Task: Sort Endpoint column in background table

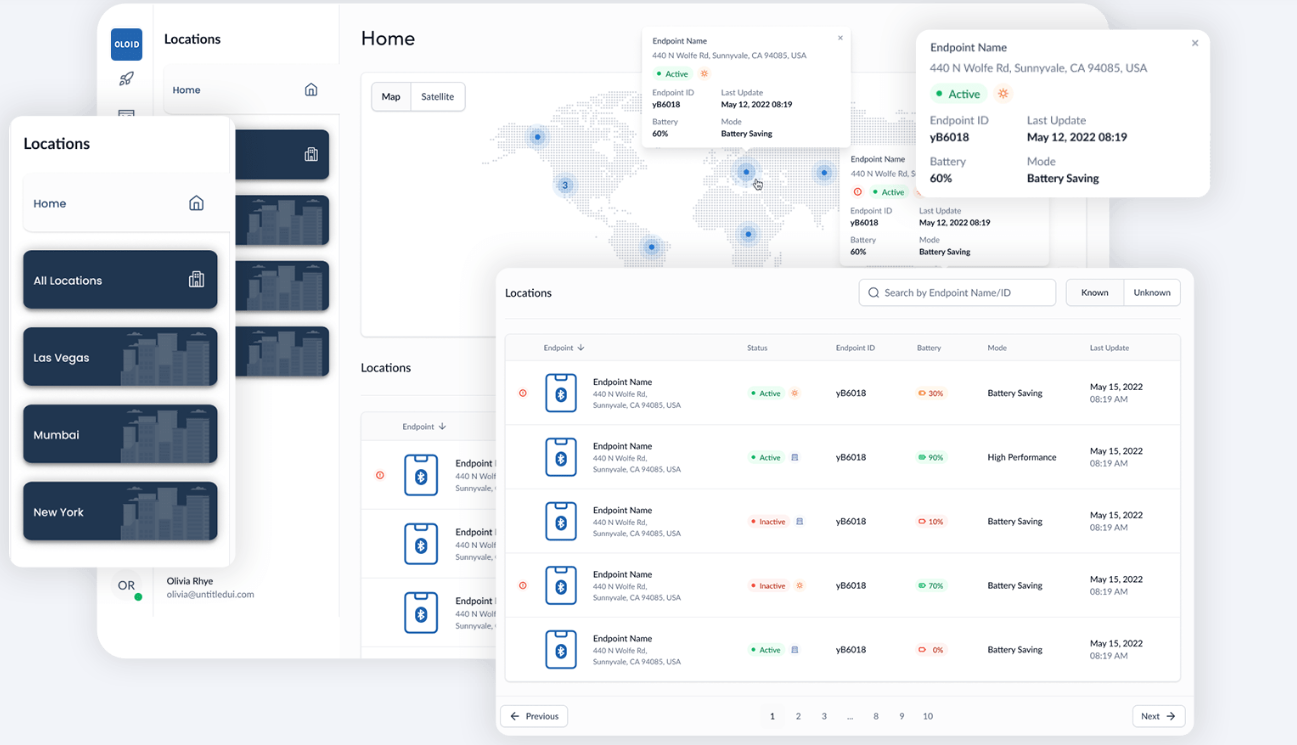Action: pos(424,427)
